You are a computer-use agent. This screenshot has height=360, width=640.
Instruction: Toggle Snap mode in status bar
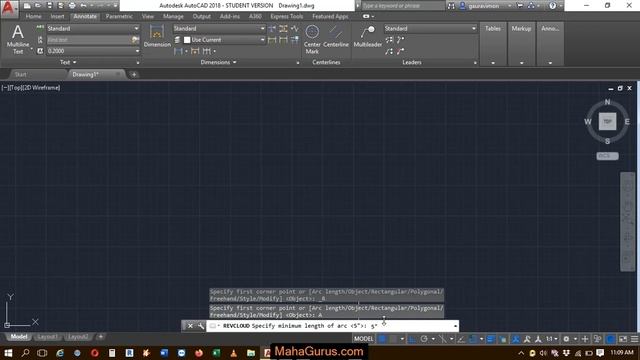[393, 339]
